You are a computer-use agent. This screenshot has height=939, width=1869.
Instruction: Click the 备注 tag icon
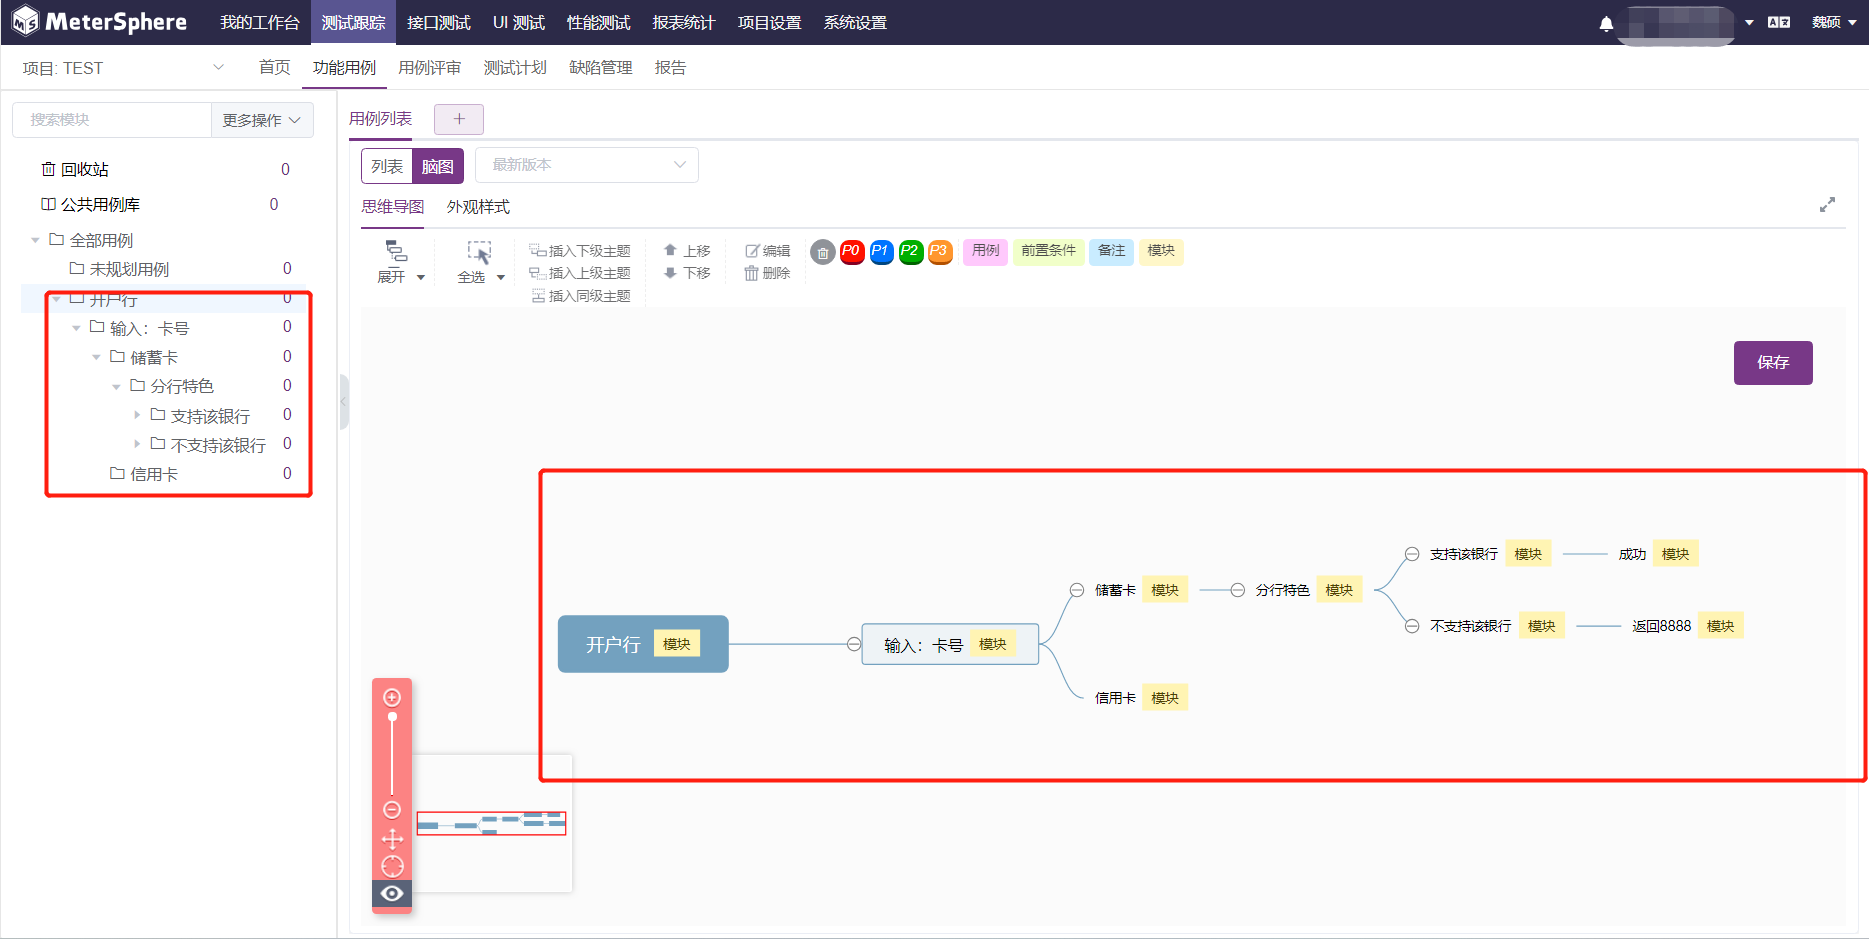(x=1111, y=252)
